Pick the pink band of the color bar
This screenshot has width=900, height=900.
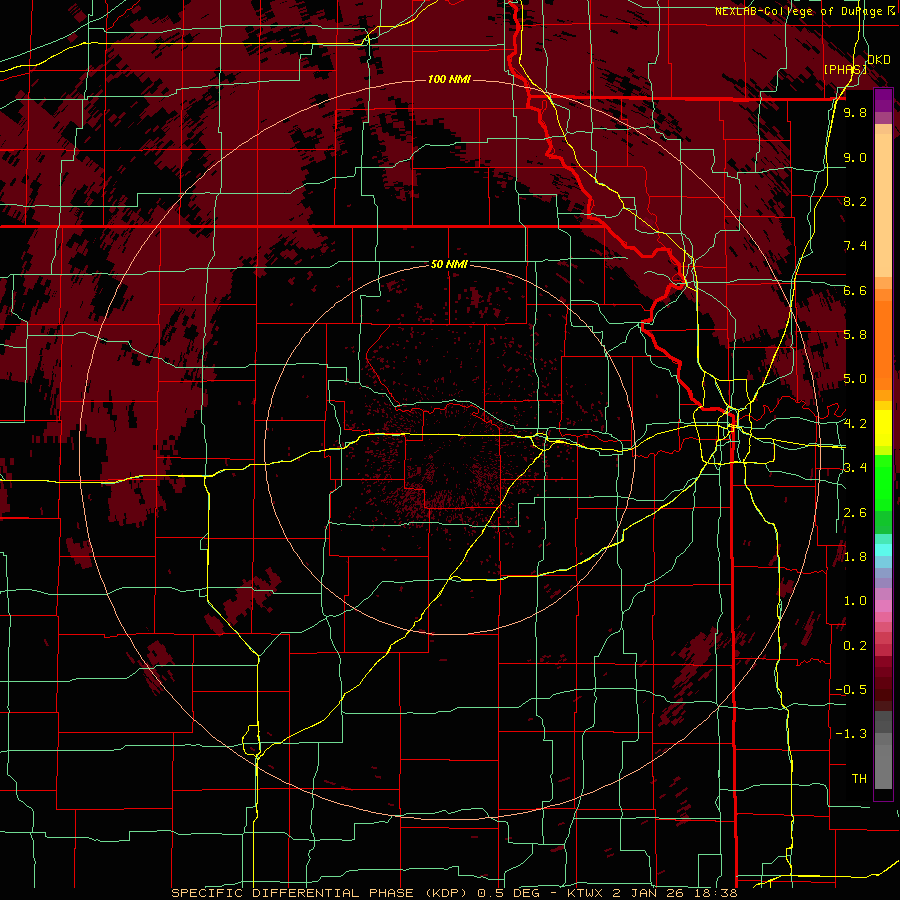point(883,606)
